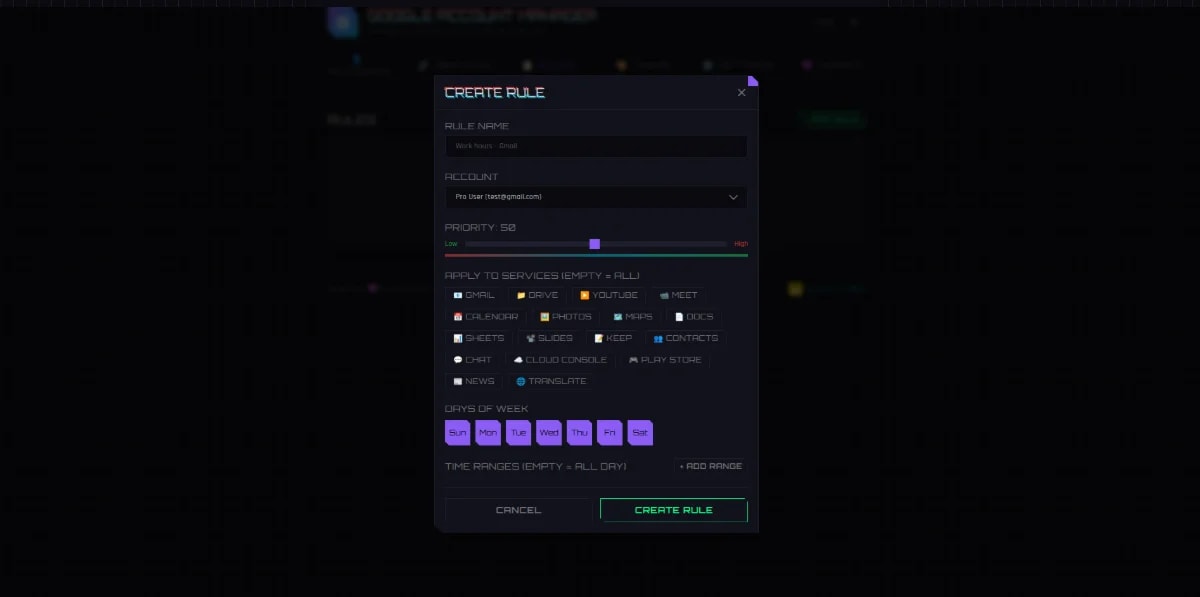This screenshot has width=1200, height=597.
Task: Pick the Play Store service chip
Action: tap(665, 360)
